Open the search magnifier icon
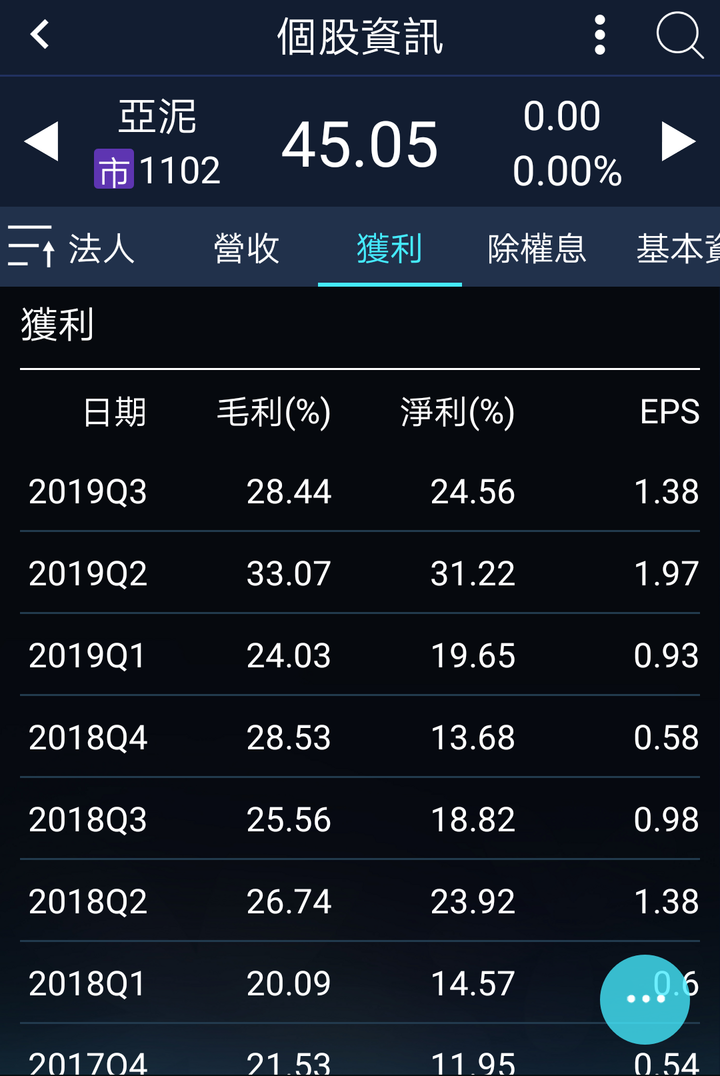Screen dimensions: 720x1076 (680, 35)
